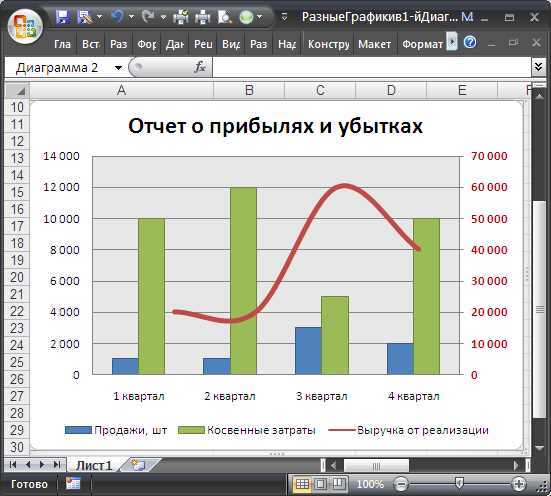The width and height of the screenshot is (551, 496).
Task: Save the workbook with the floppy icon
Action: tap(63, 16)
